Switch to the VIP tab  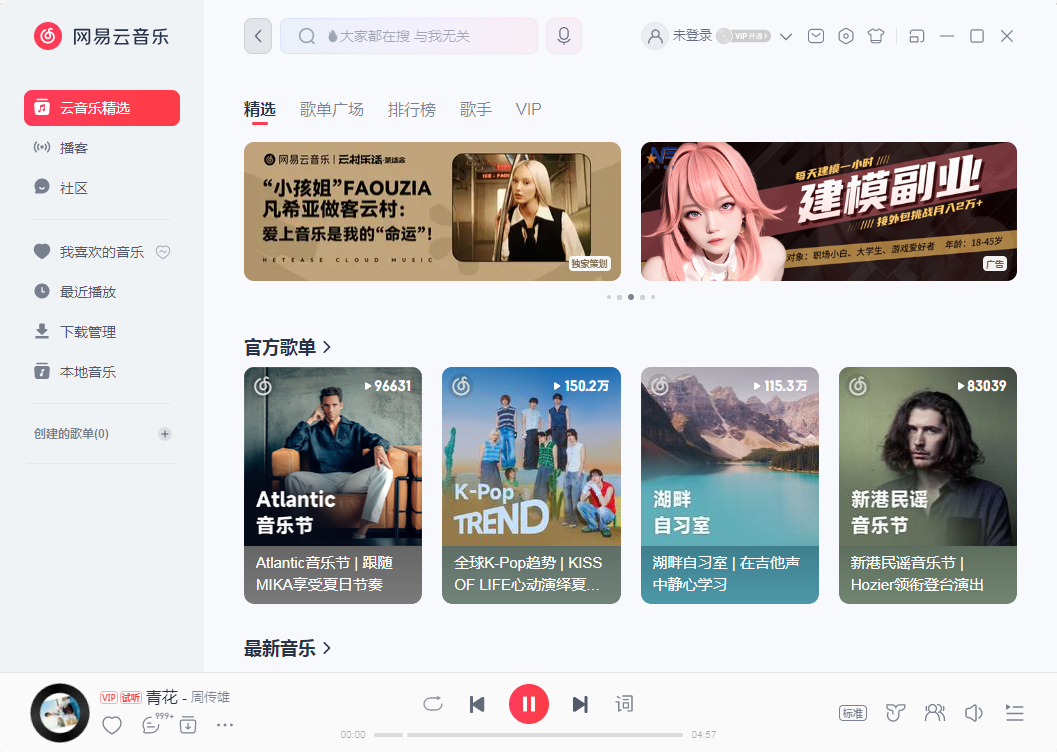[x=528, y=109]
